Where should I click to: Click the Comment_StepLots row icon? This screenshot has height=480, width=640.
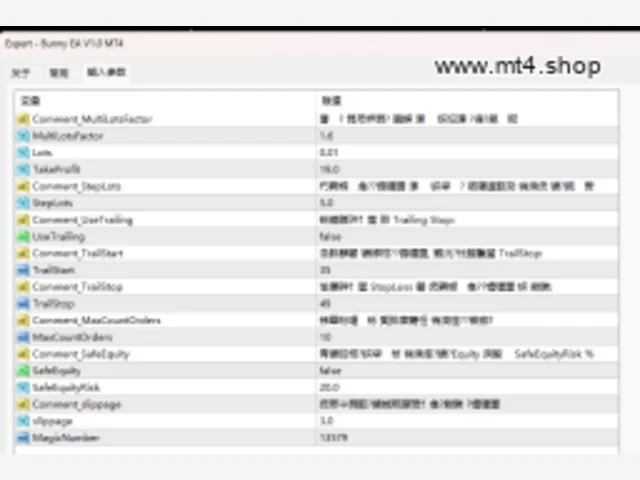point(23,186)
